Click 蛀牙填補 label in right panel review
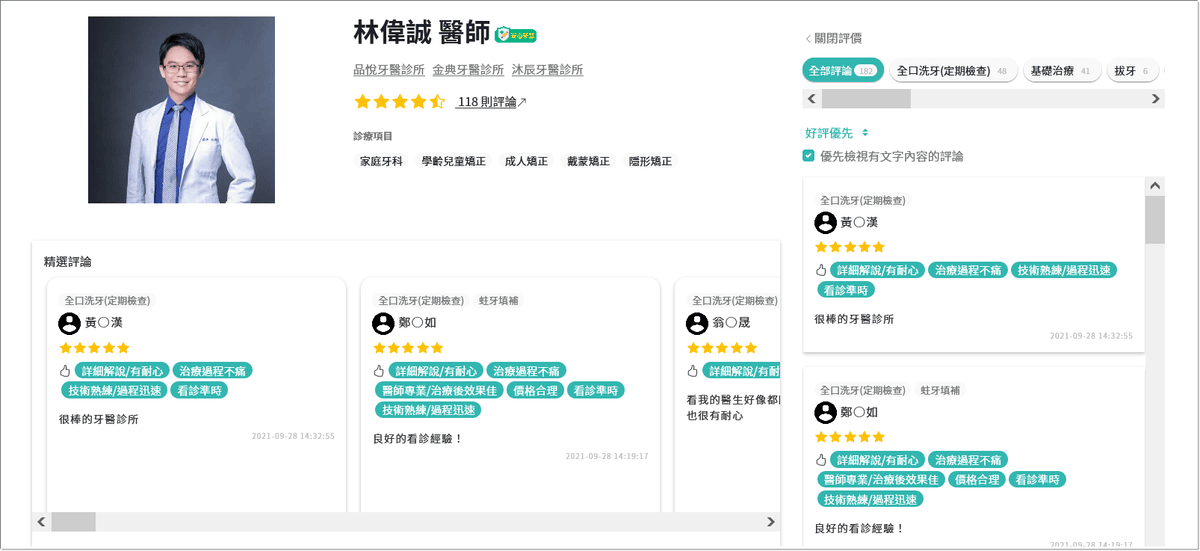Viewport: 1200px width, 551px height. 941,389
